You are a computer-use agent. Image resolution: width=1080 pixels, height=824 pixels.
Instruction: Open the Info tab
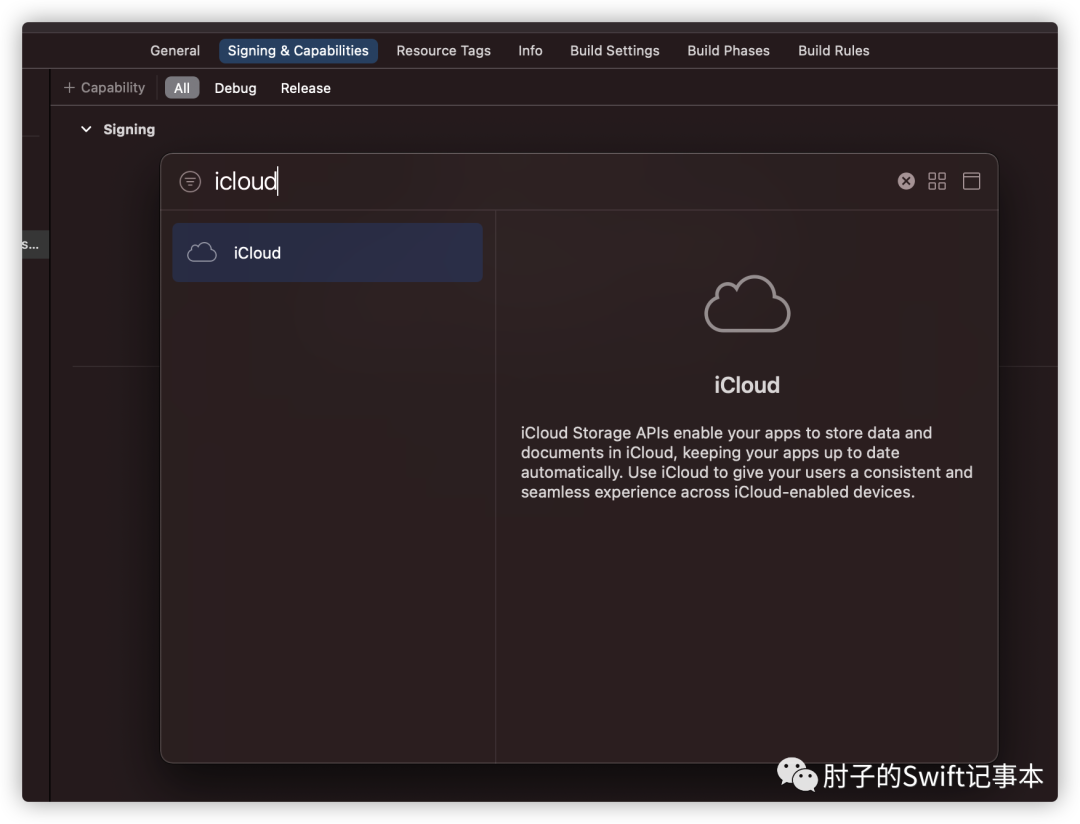pyautogui.click(x=530, y=51)
